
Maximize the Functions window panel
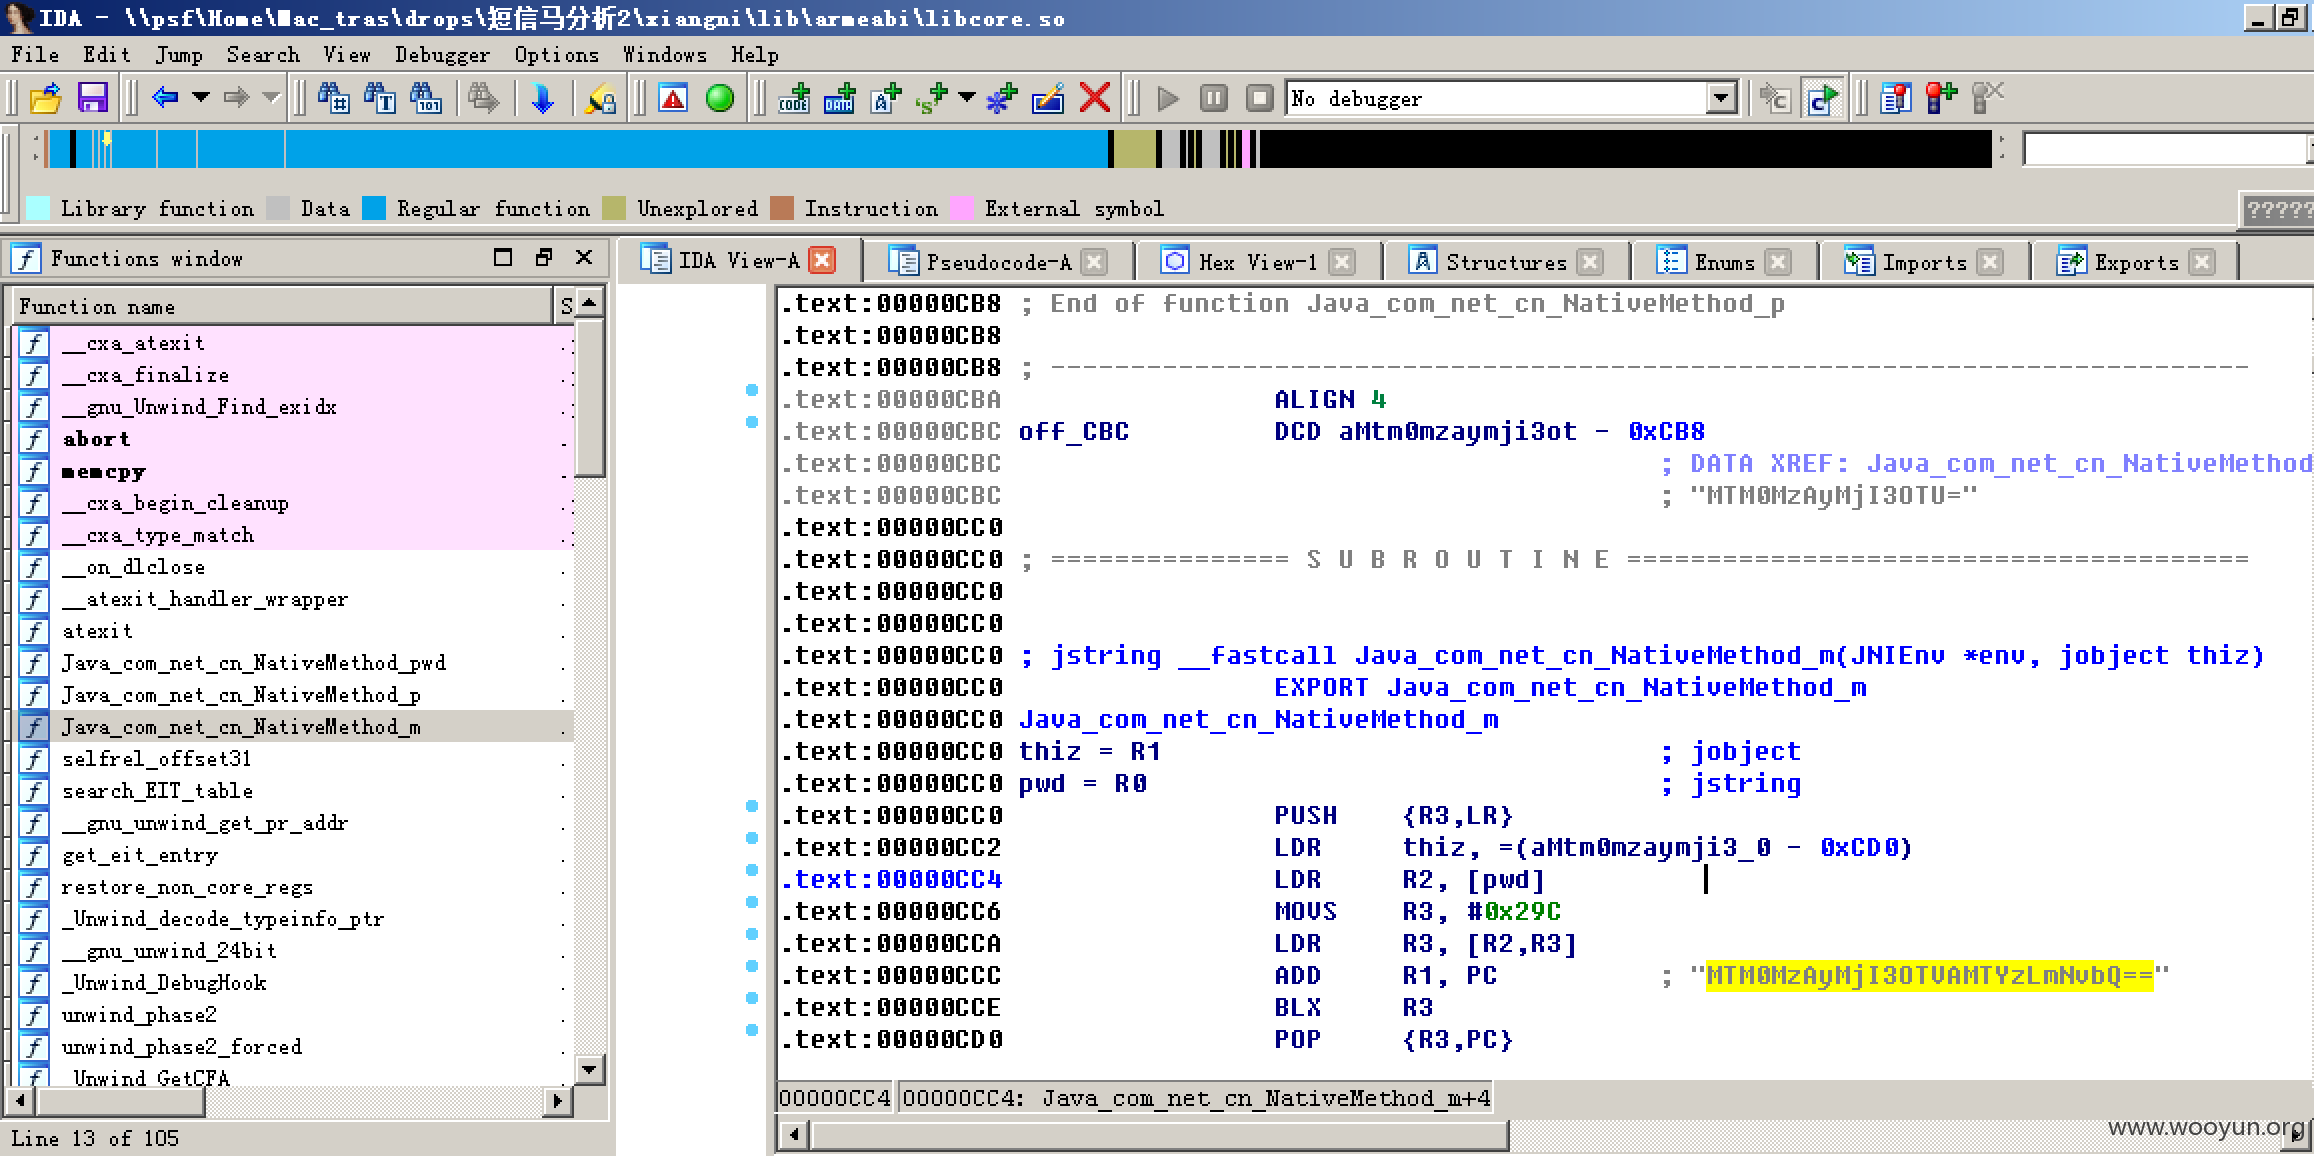click(x=502, y=258)
